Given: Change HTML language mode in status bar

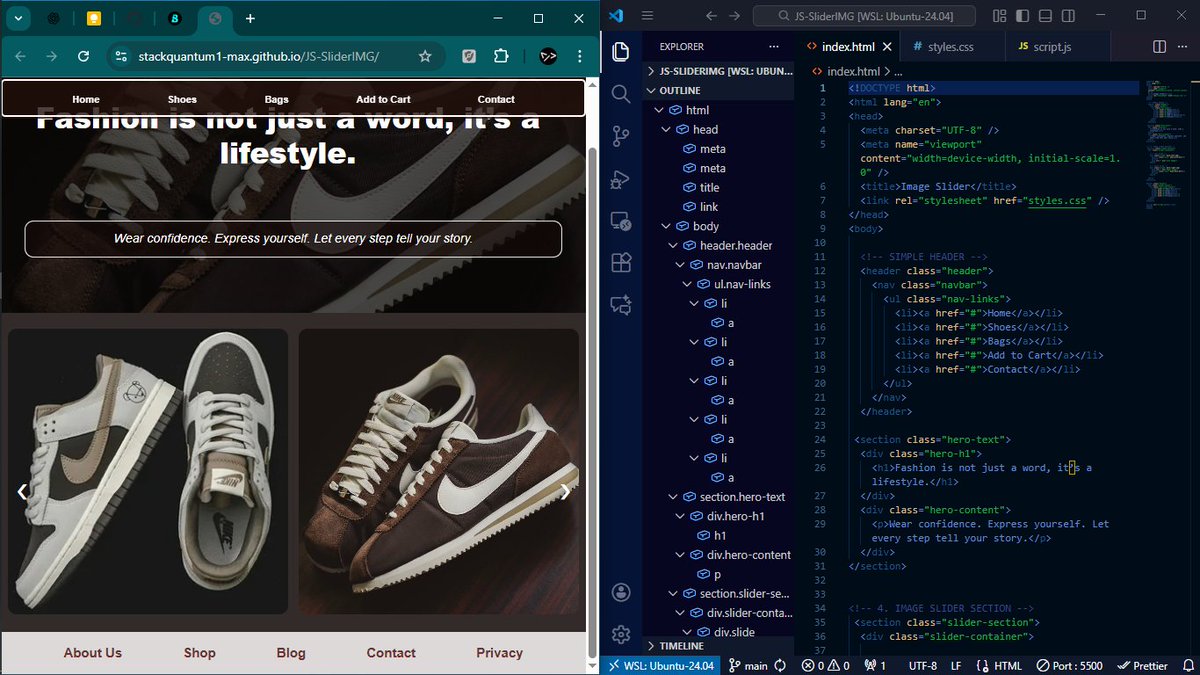Looking at the screenshot, I should click(x=1007, y=665).
